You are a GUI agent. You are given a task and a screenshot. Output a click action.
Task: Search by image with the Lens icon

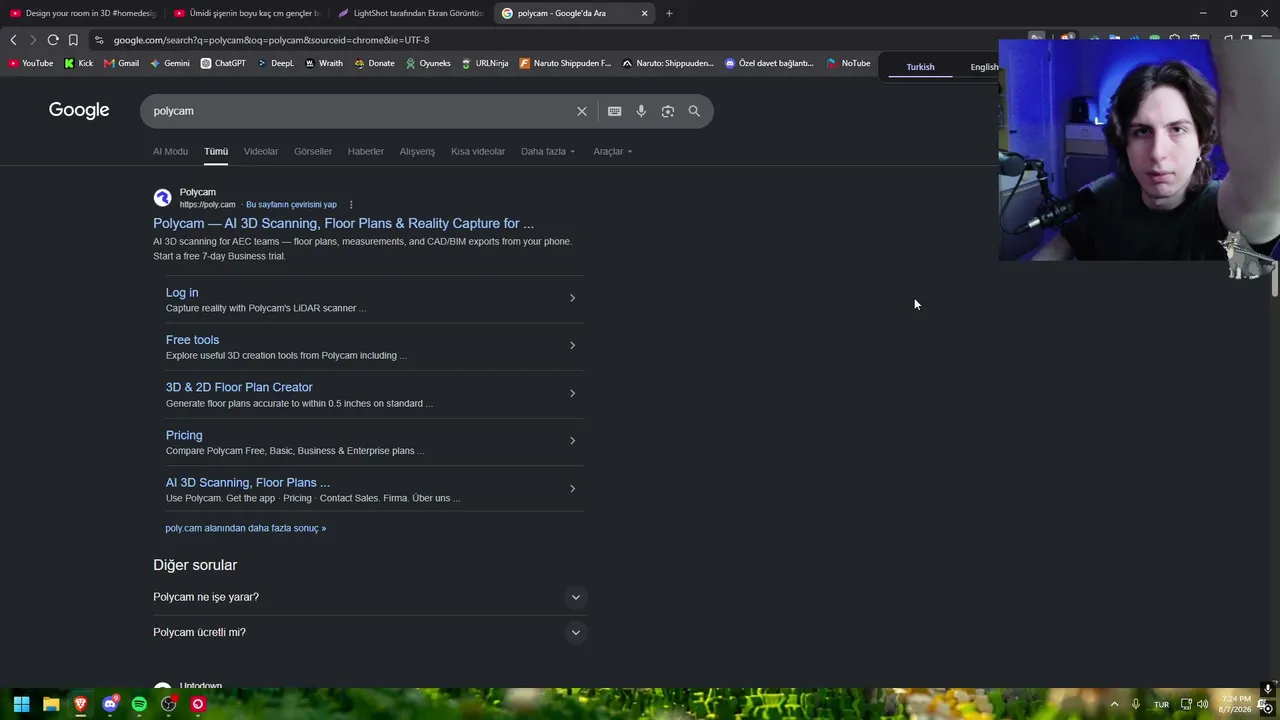coord(668,111)
